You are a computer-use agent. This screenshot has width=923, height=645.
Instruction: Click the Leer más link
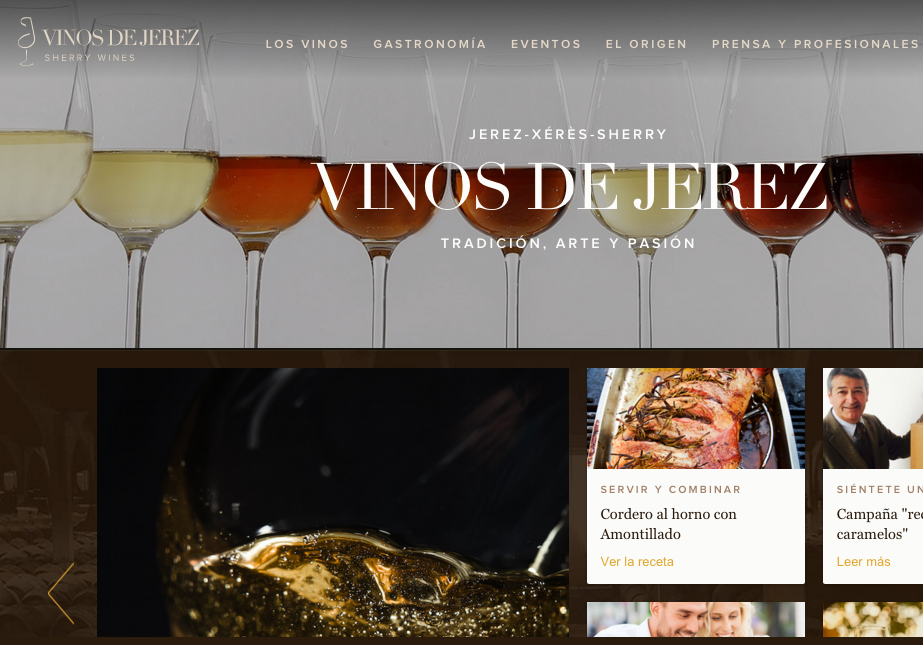864,561
